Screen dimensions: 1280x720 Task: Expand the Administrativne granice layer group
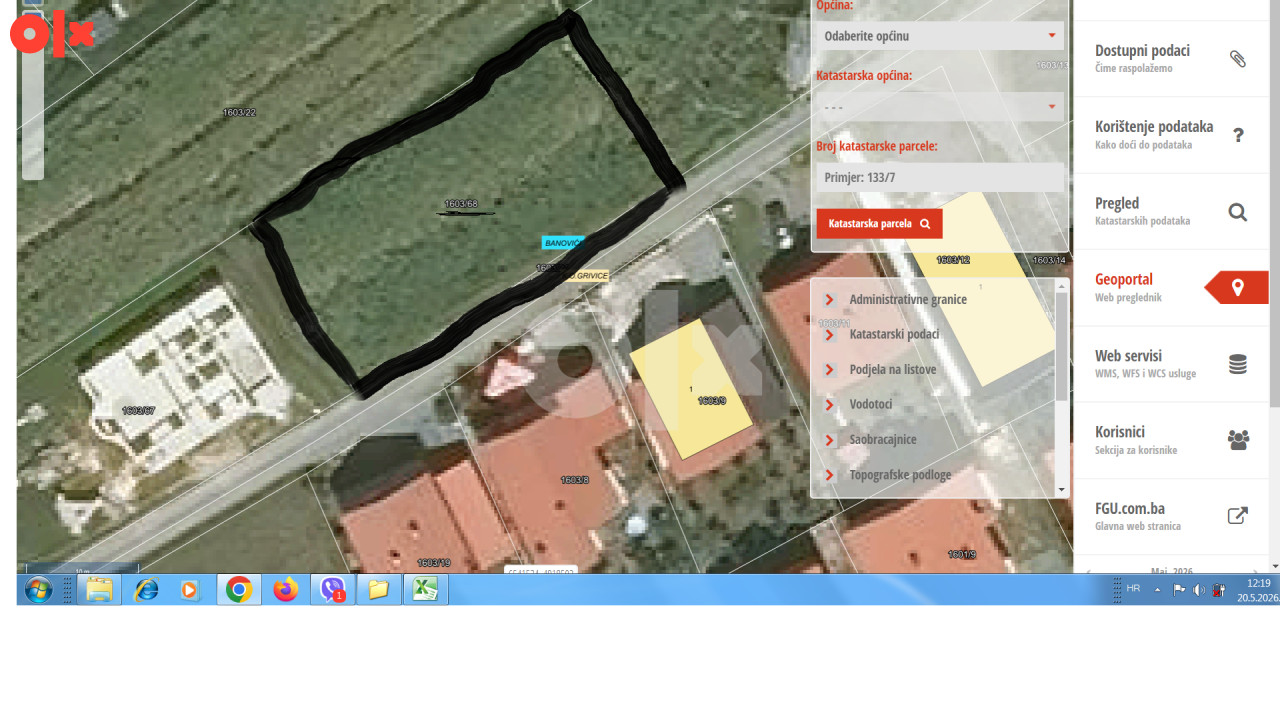pyautogui.click(x=829, y=299)
